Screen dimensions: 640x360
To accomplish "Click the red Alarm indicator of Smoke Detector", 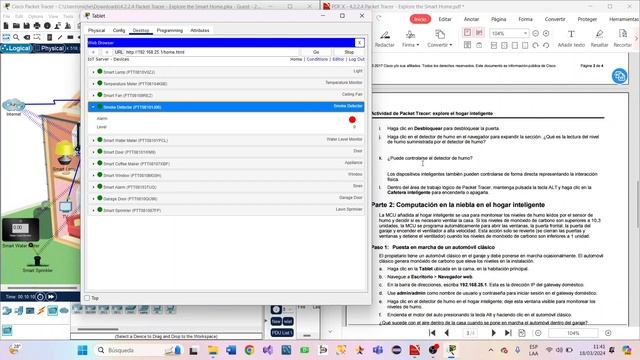I will (352, 120).
